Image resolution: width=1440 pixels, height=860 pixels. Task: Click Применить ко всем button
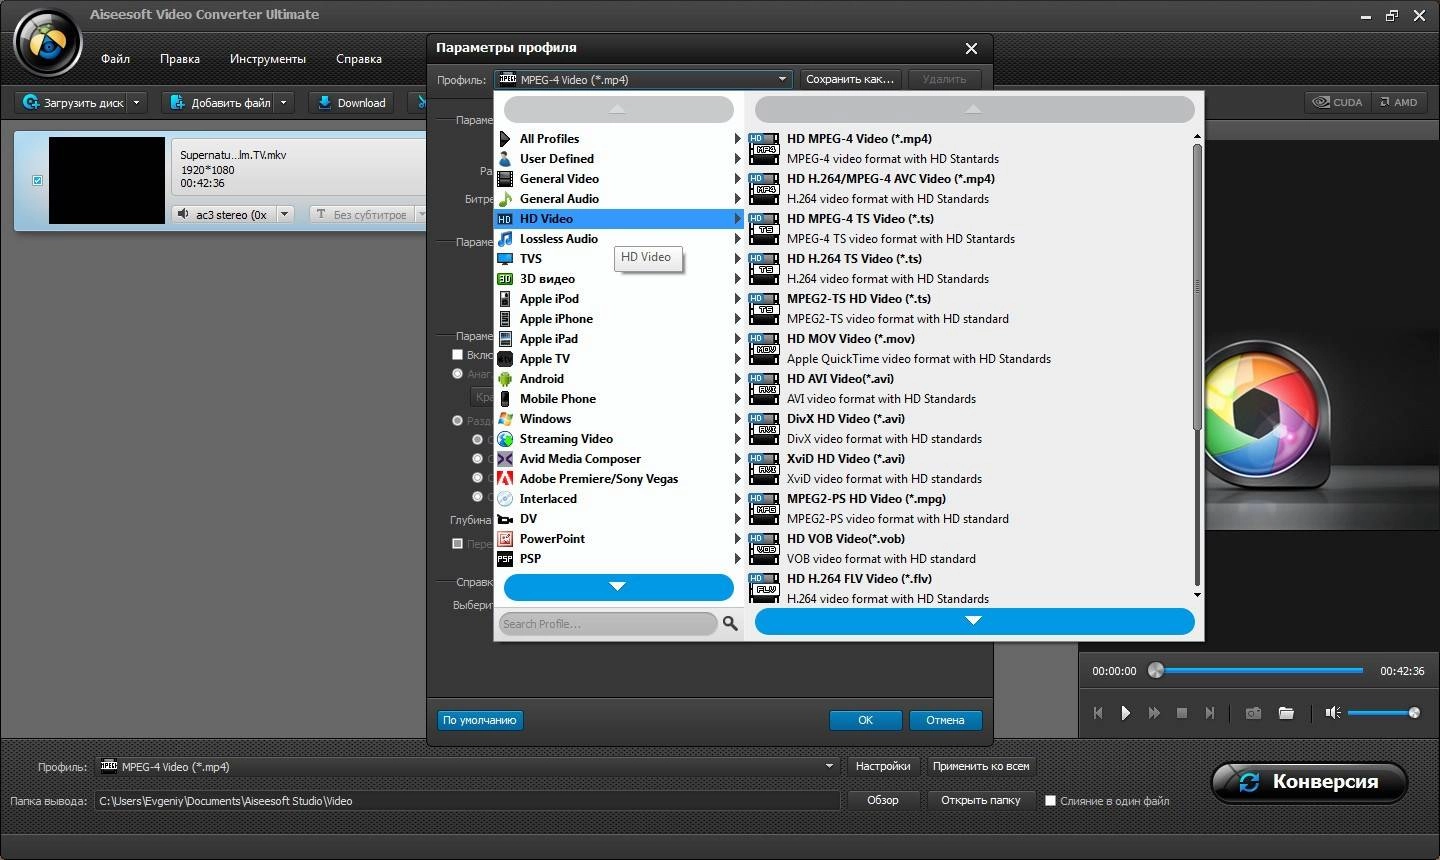(981, 767)
